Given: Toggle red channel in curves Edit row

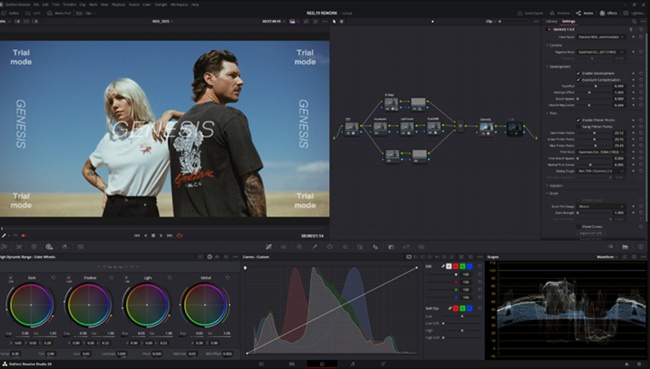Looking at the screenshot, I should pos(456,266).
